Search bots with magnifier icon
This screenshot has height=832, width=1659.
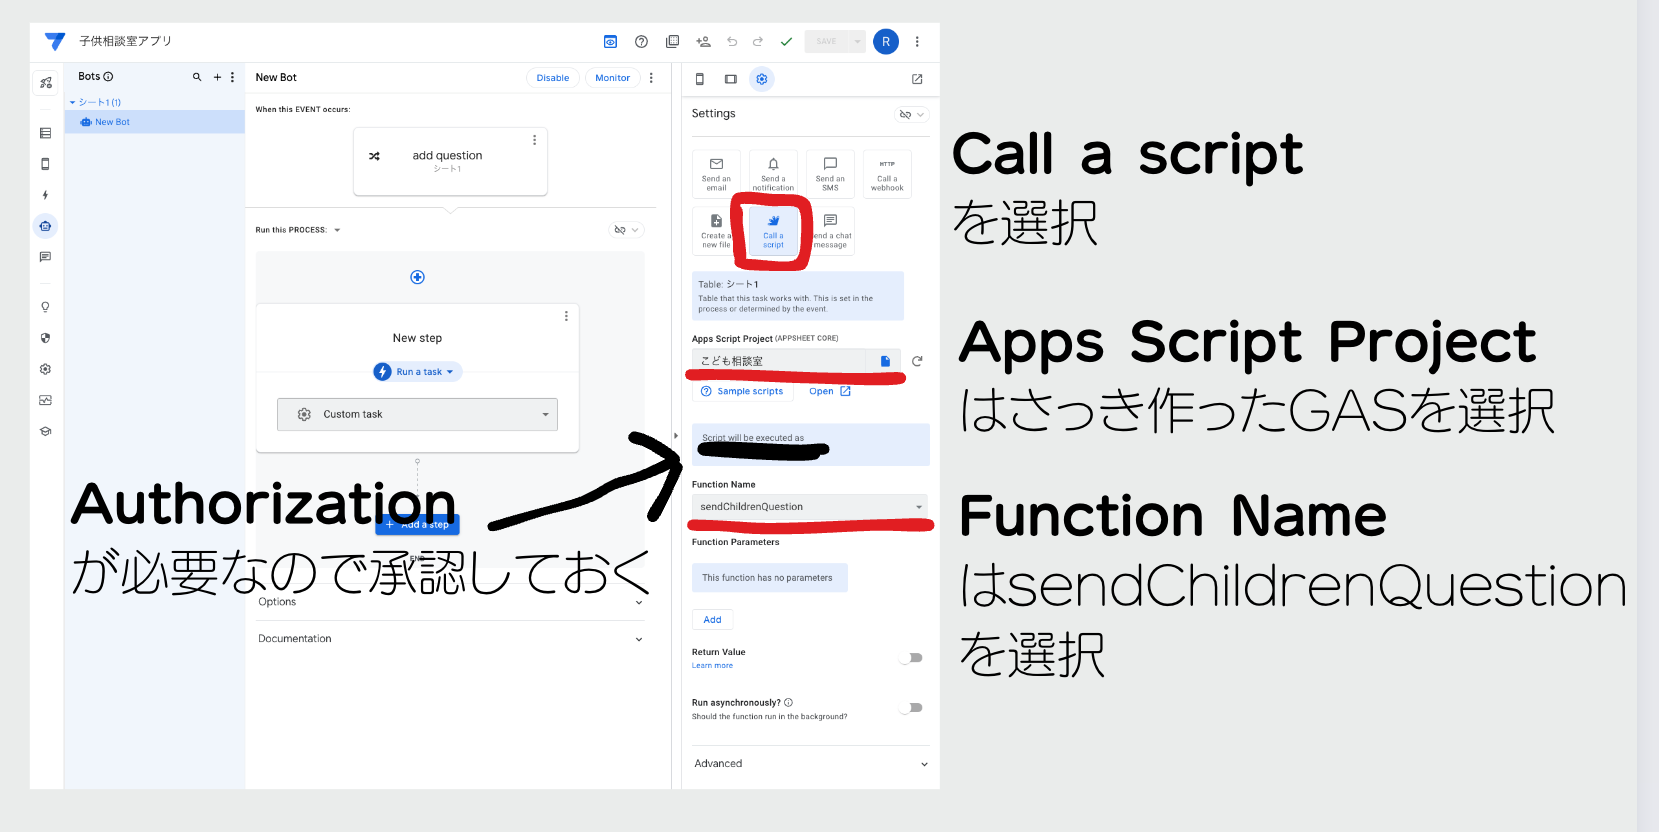[197, 77]
